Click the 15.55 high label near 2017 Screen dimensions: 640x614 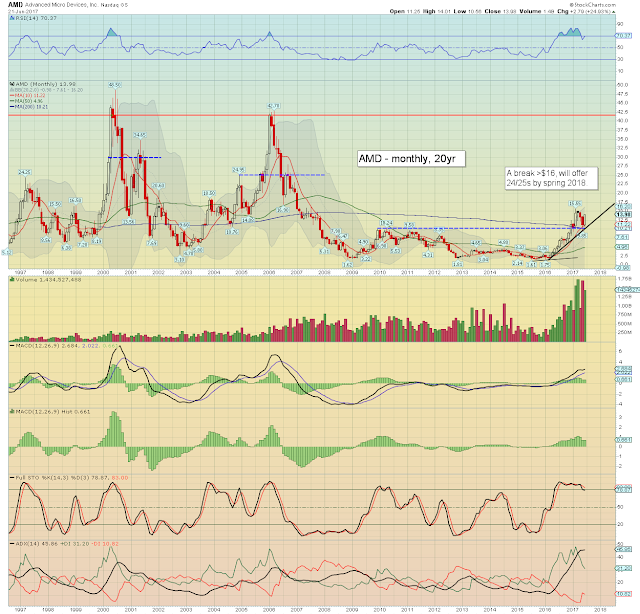point(575,203)
